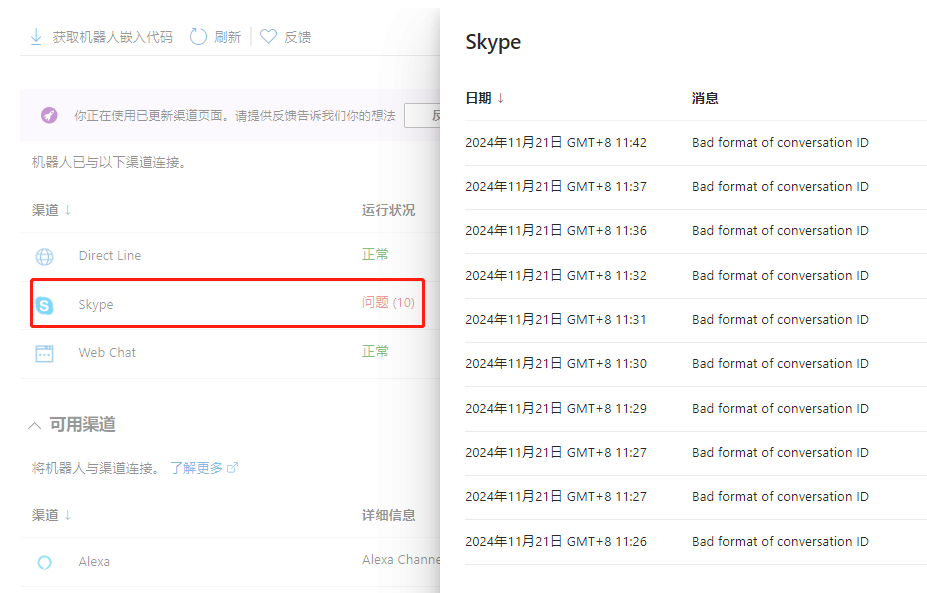Select the 刷新 toolbar action

pos(227,36)
